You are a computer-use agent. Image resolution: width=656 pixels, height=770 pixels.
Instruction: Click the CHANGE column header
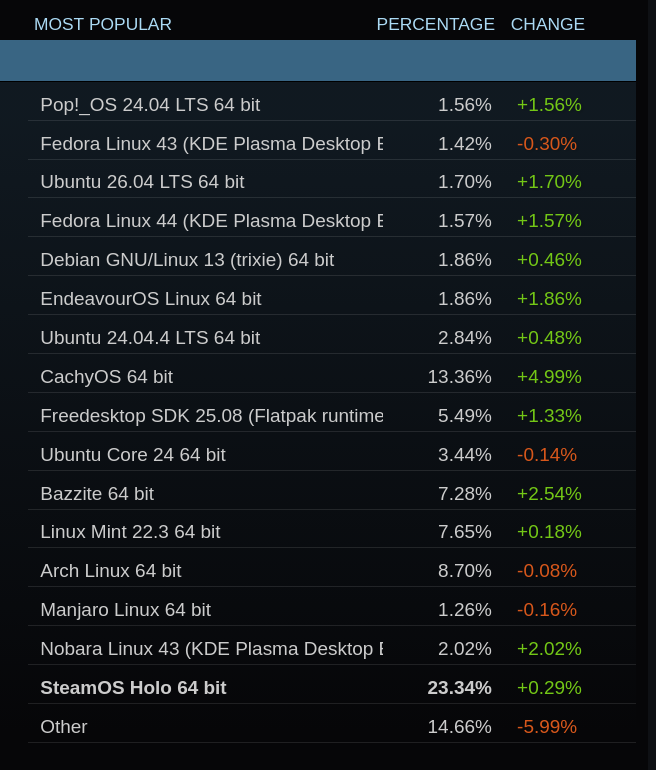point(547,24)
